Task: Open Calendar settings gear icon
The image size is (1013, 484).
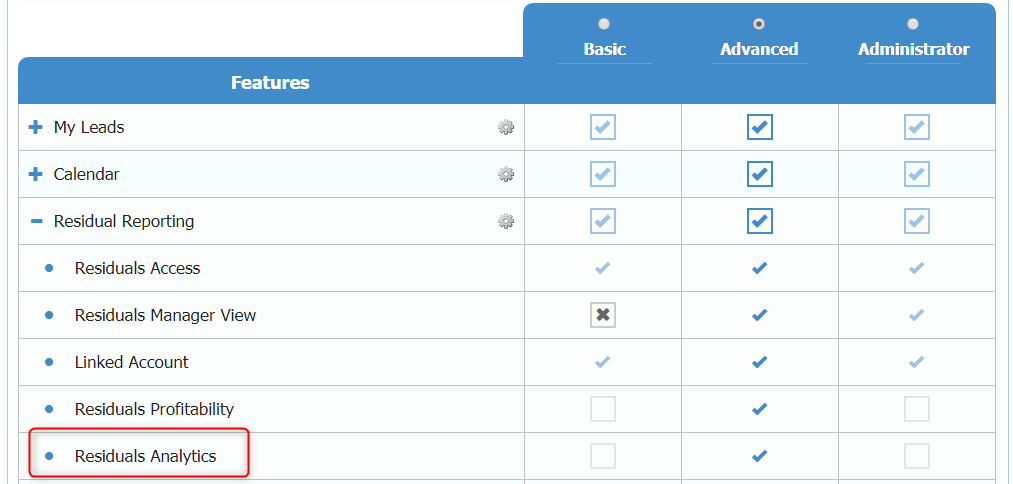Action: 506,174
